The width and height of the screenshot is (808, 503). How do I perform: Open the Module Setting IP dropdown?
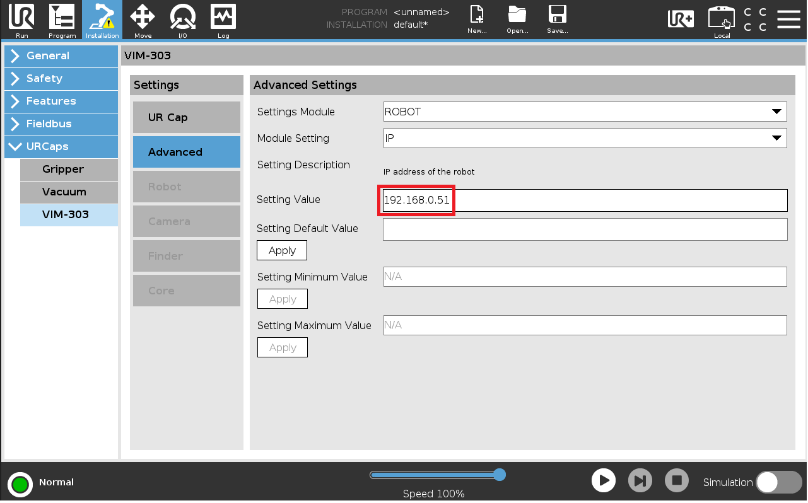585,138
